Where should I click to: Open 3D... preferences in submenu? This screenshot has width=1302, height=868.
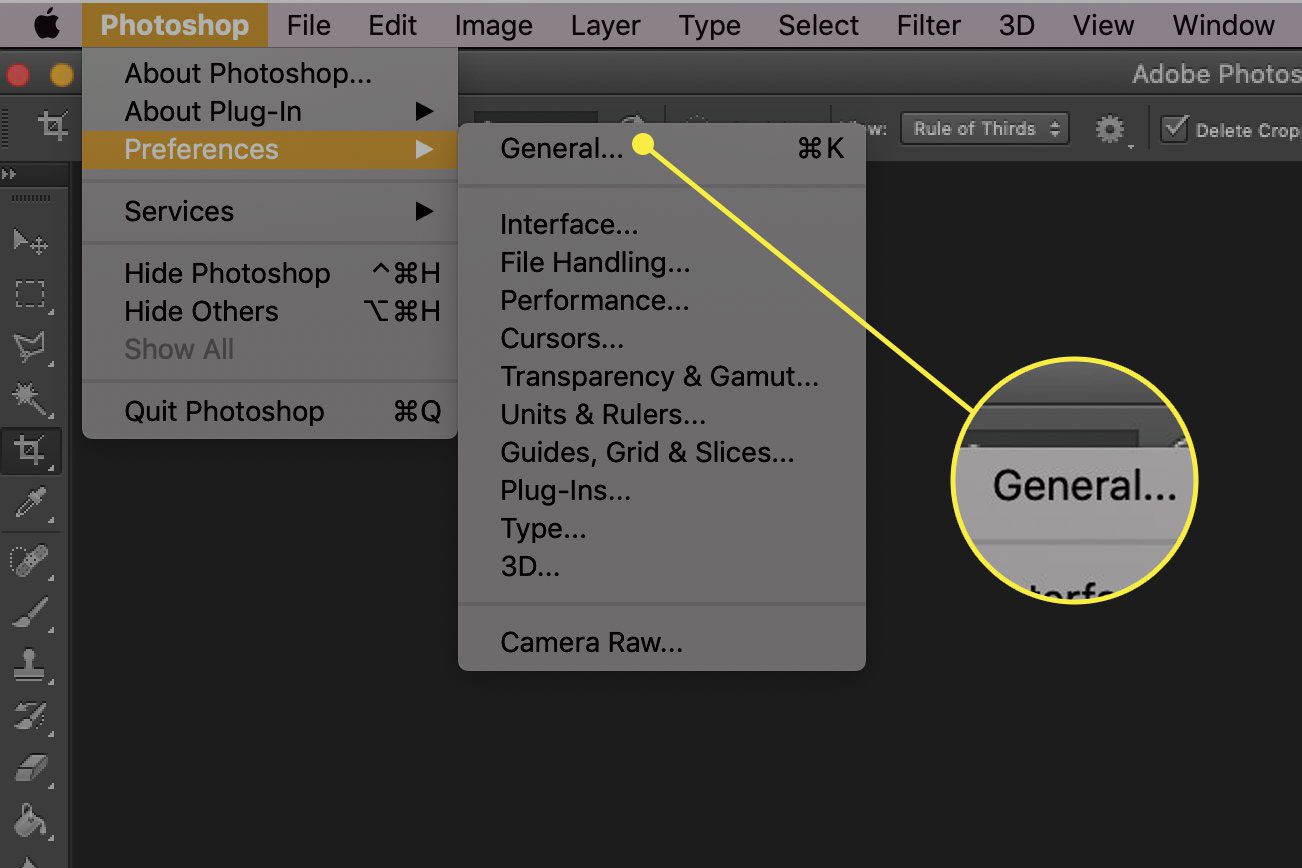(x=661, y=566)
